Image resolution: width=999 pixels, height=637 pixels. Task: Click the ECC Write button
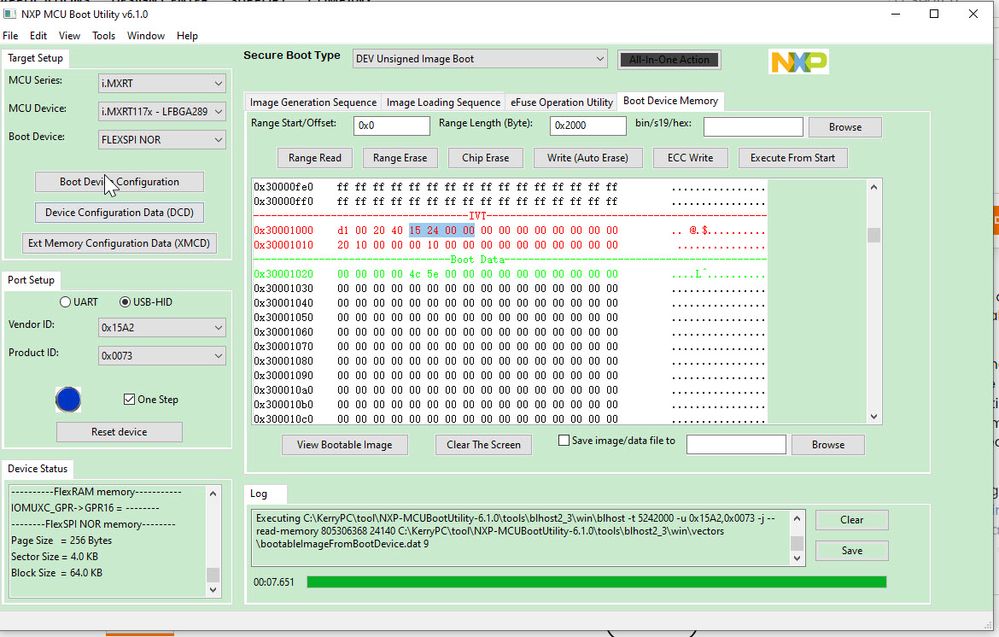(690, 158)
